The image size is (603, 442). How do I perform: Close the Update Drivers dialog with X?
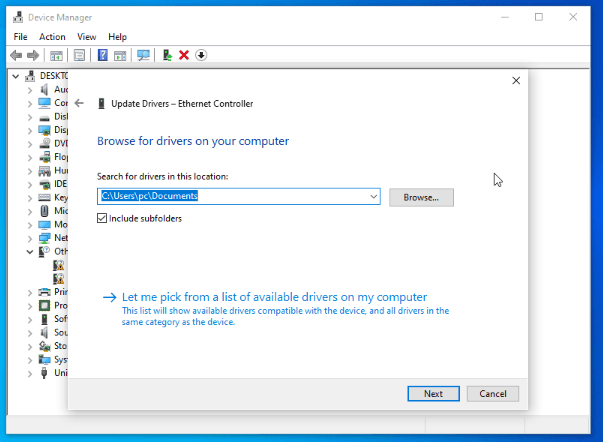click(x=516, y=80)
